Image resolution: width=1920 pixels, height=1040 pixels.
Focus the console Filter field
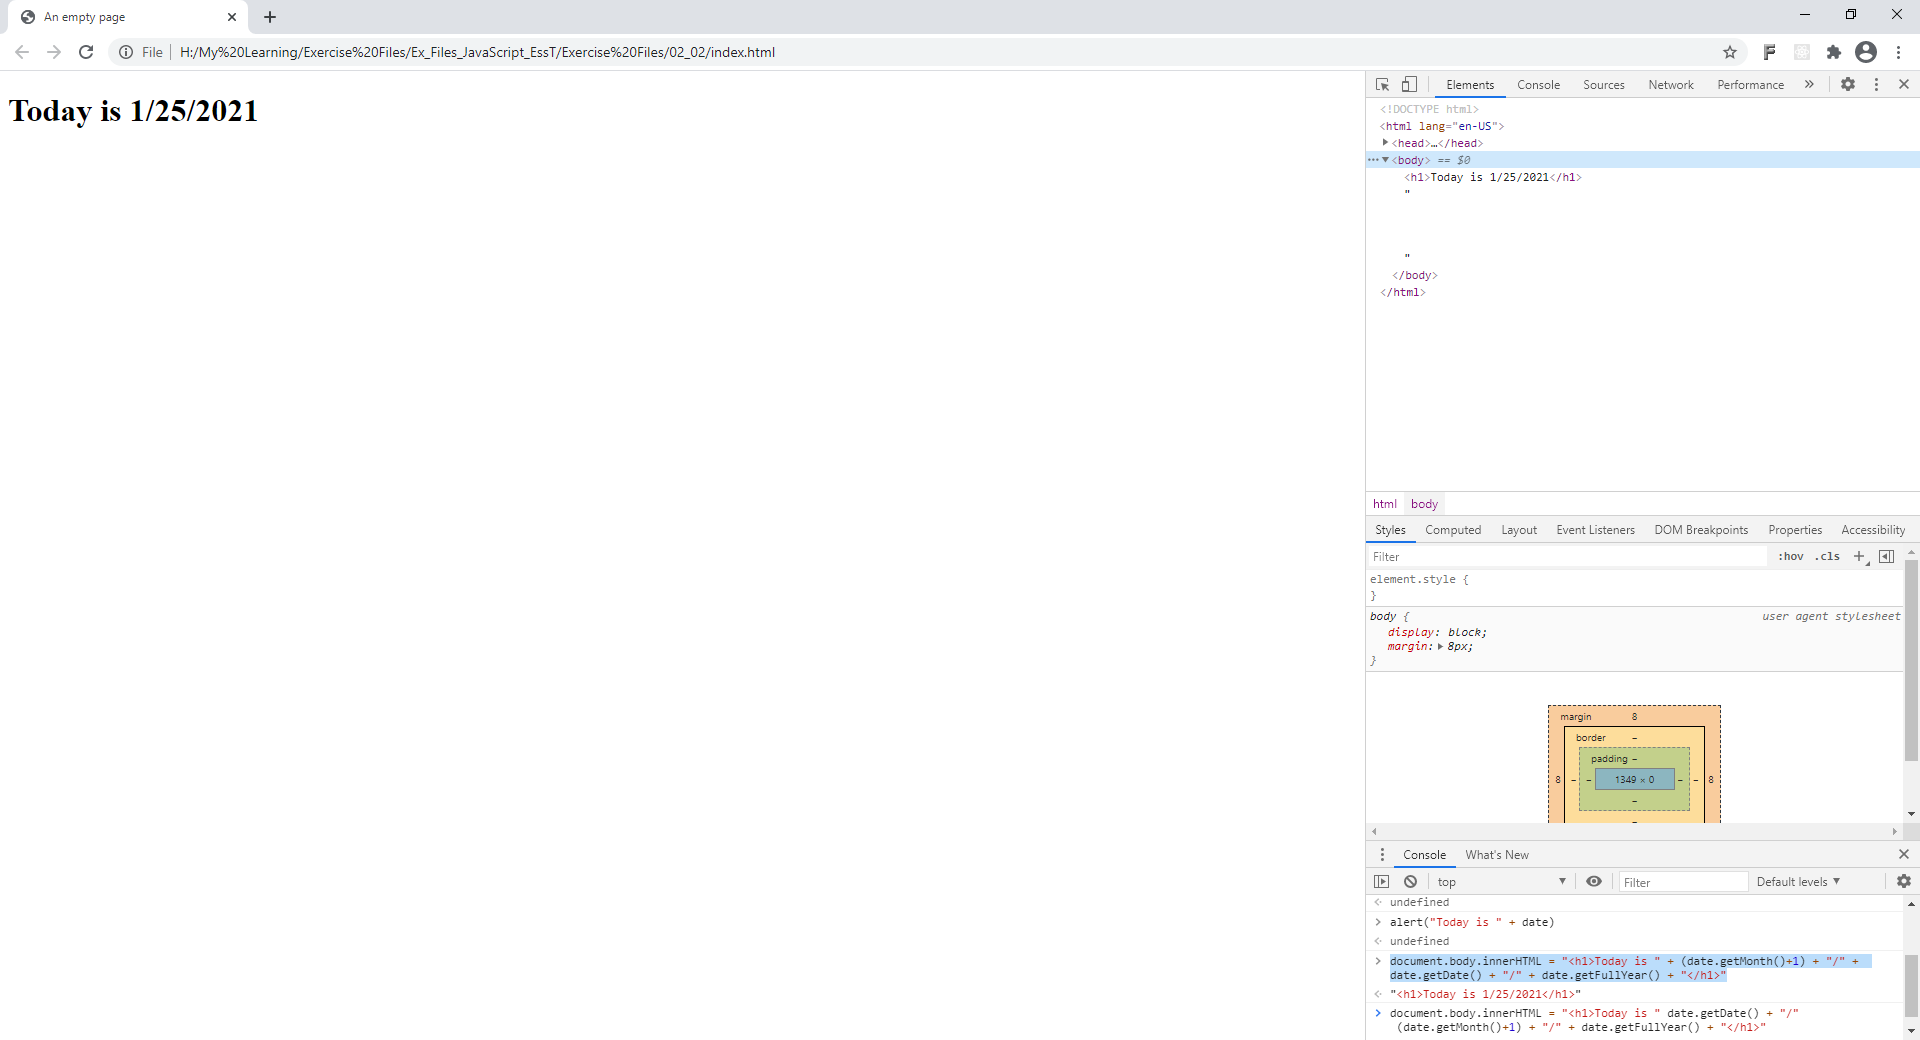tap(1683, 882)
